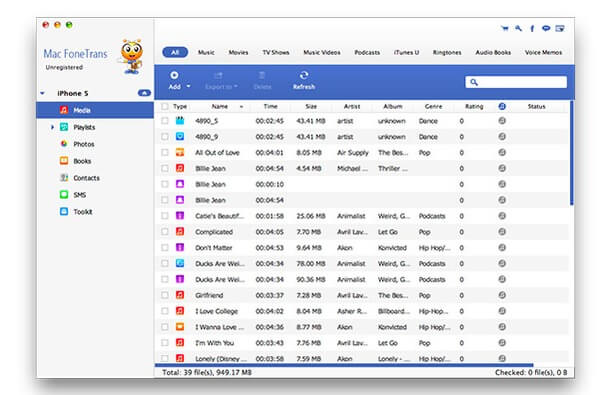Click the Mac FoneTrans mascot logo
Screen dimensions: 600x395
click(132, 56)
